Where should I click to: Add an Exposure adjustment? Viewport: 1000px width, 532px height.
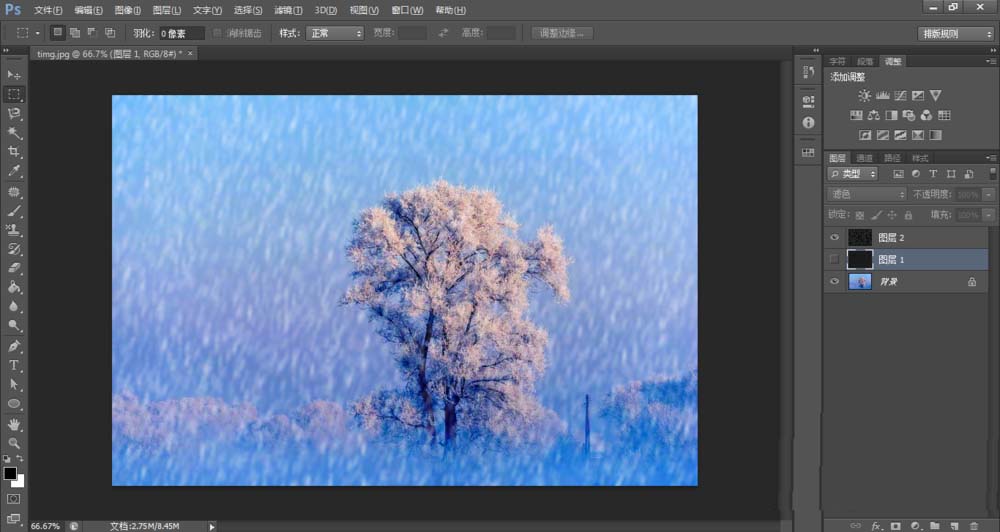click(918, 96)
